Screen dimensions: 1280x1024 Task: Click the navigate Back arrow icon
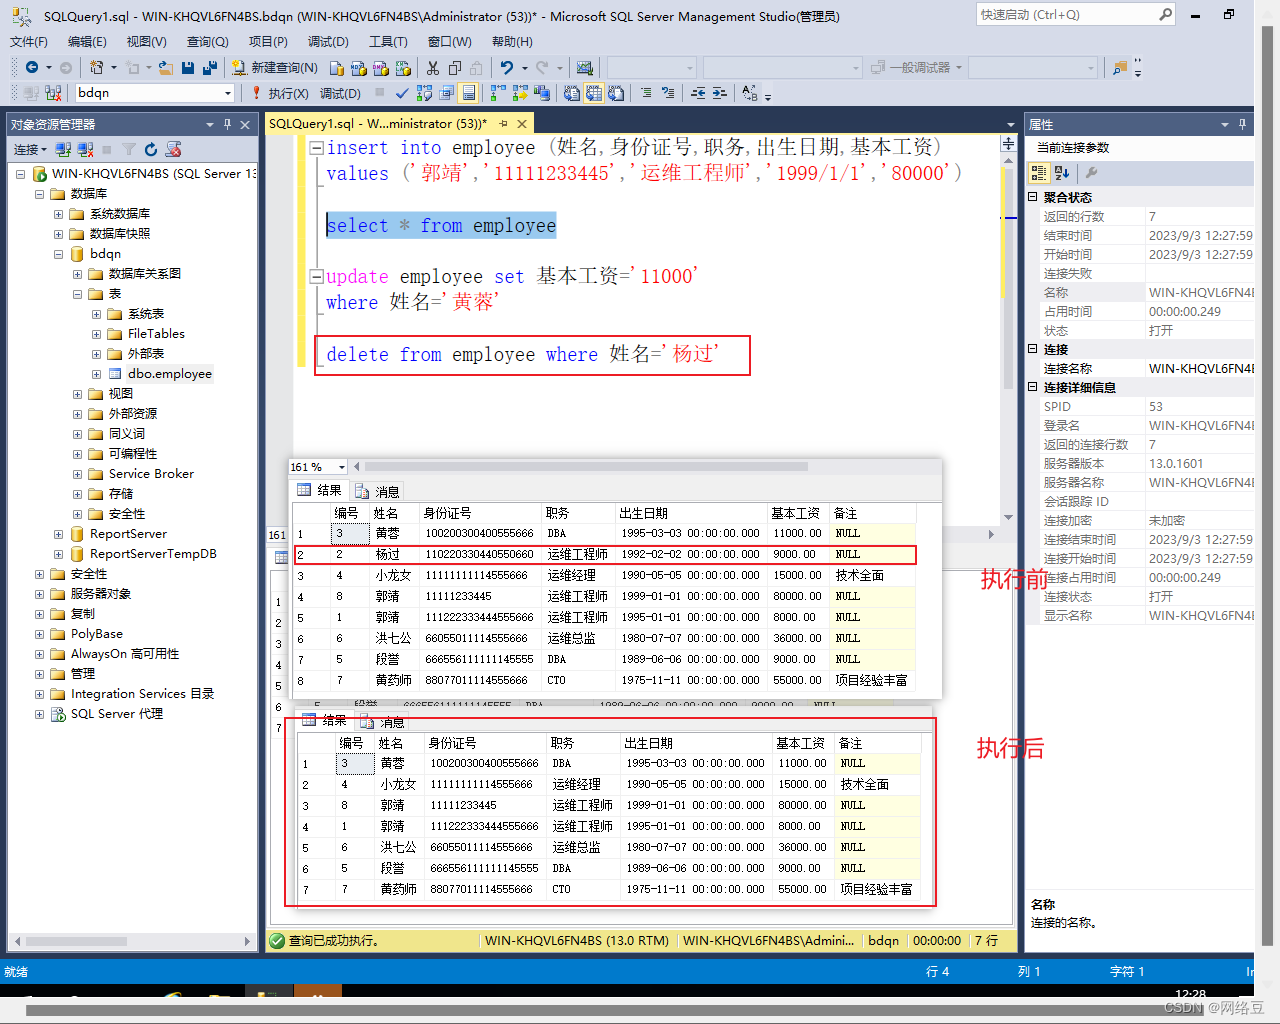31,67
